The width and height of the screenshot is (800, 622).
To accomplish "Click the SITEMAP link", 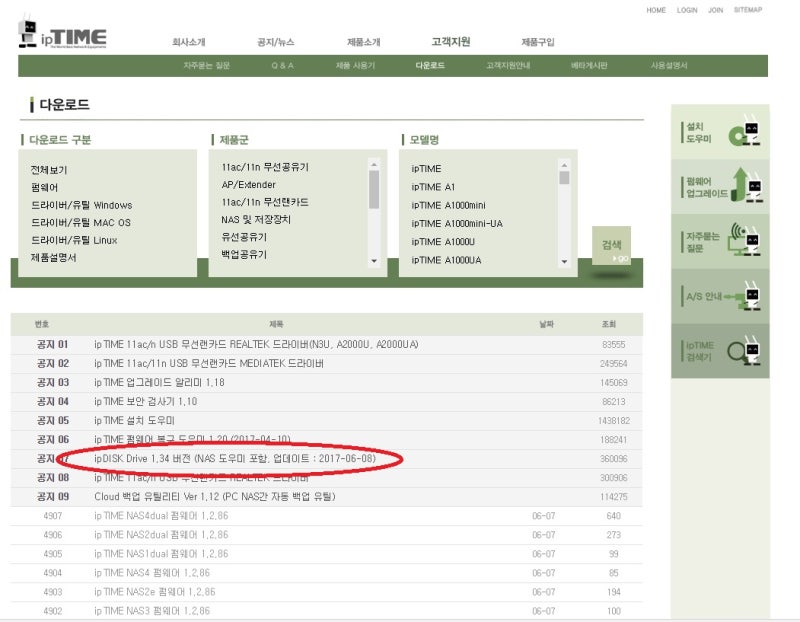I will pyautogui.click(x=748, y=10).
